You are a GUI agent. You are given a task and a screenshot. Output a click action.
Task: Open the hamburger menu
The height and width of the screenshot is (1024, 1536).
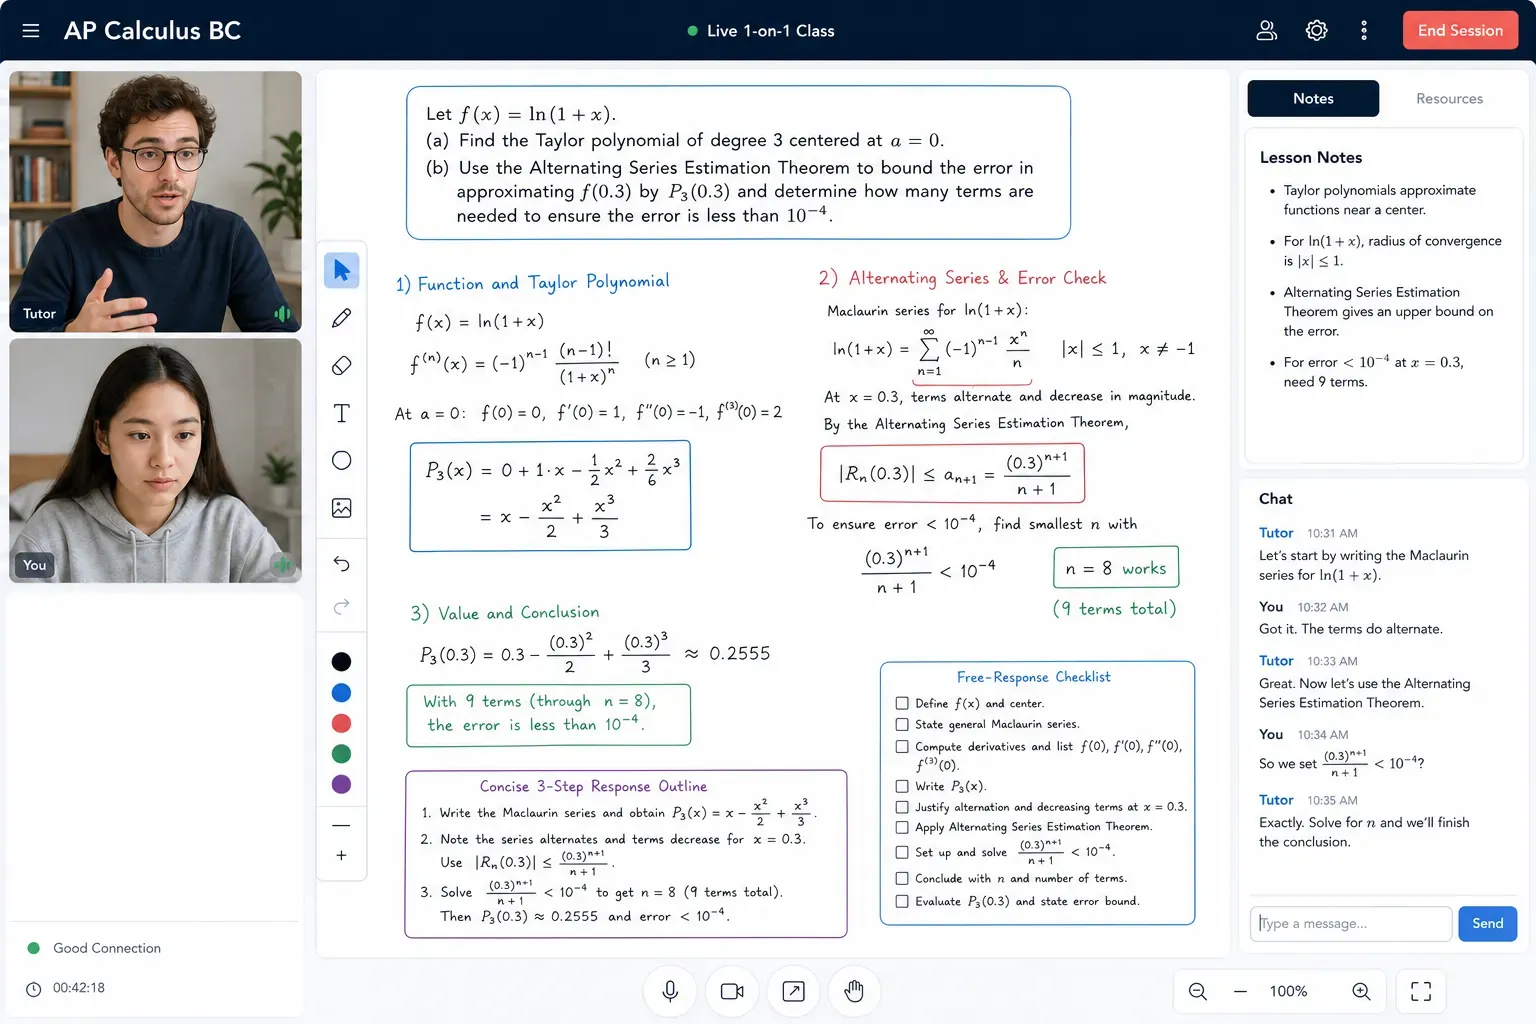[x=31, y=31]
